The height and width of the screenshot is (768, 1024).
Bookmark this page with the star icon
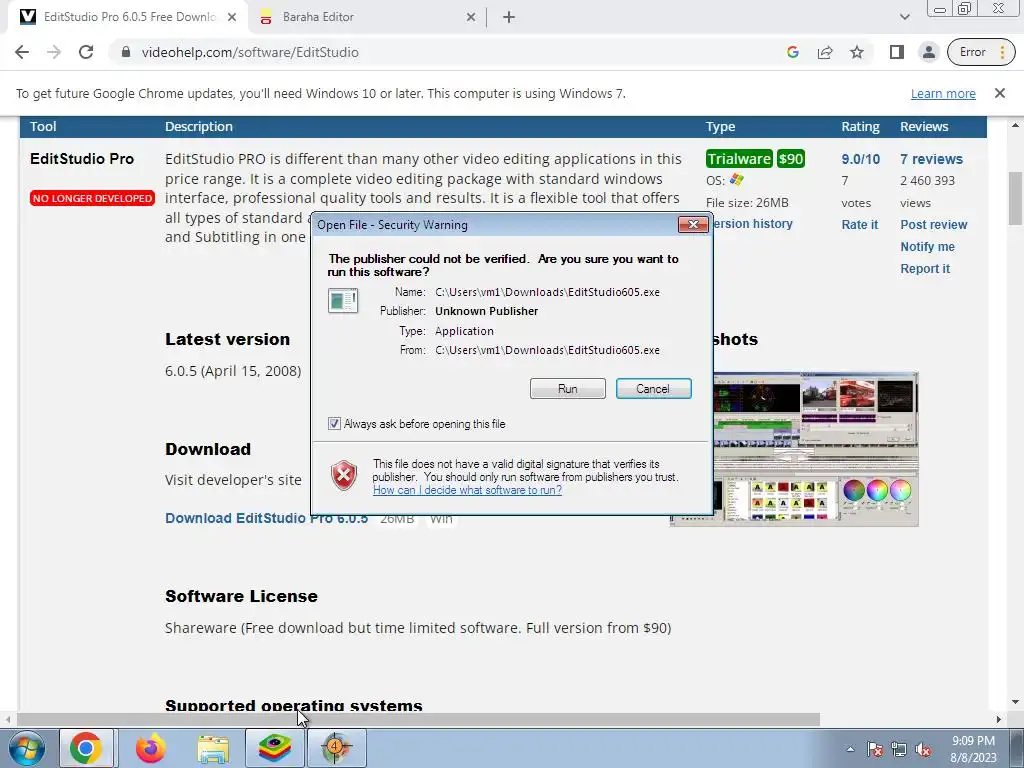857,52
